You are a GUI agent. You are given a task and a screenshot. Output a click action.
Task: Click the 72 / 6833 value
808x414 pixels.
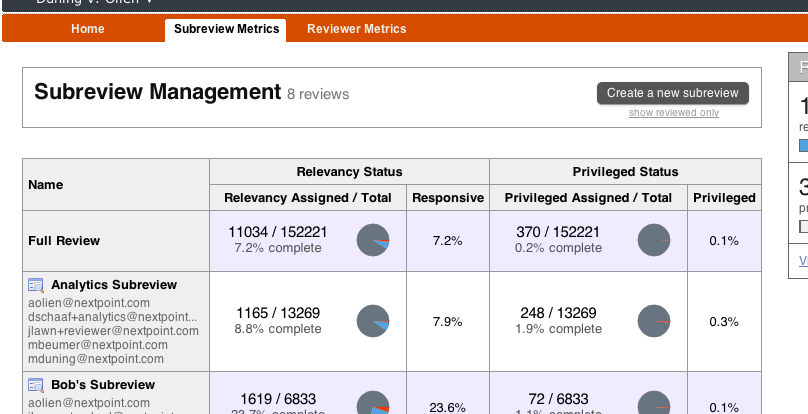558,399
